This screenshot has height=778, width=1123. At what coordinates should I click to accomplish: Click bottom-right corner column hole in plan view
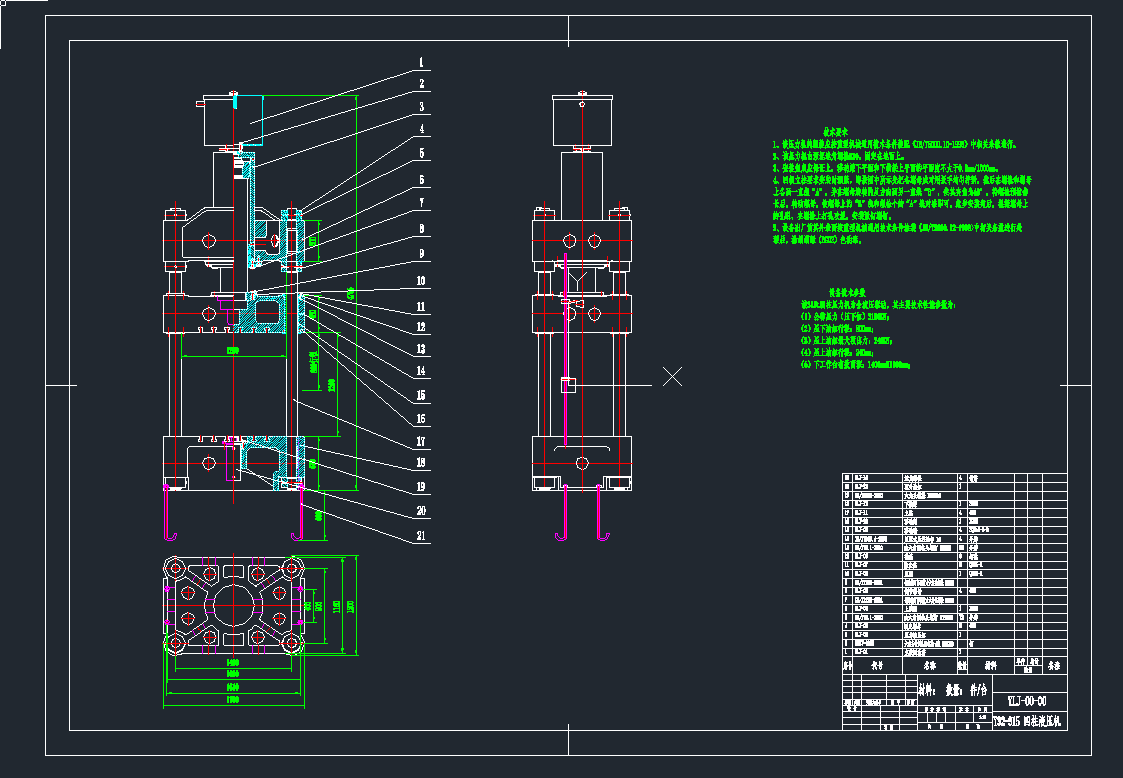click(x=290, y=642)
